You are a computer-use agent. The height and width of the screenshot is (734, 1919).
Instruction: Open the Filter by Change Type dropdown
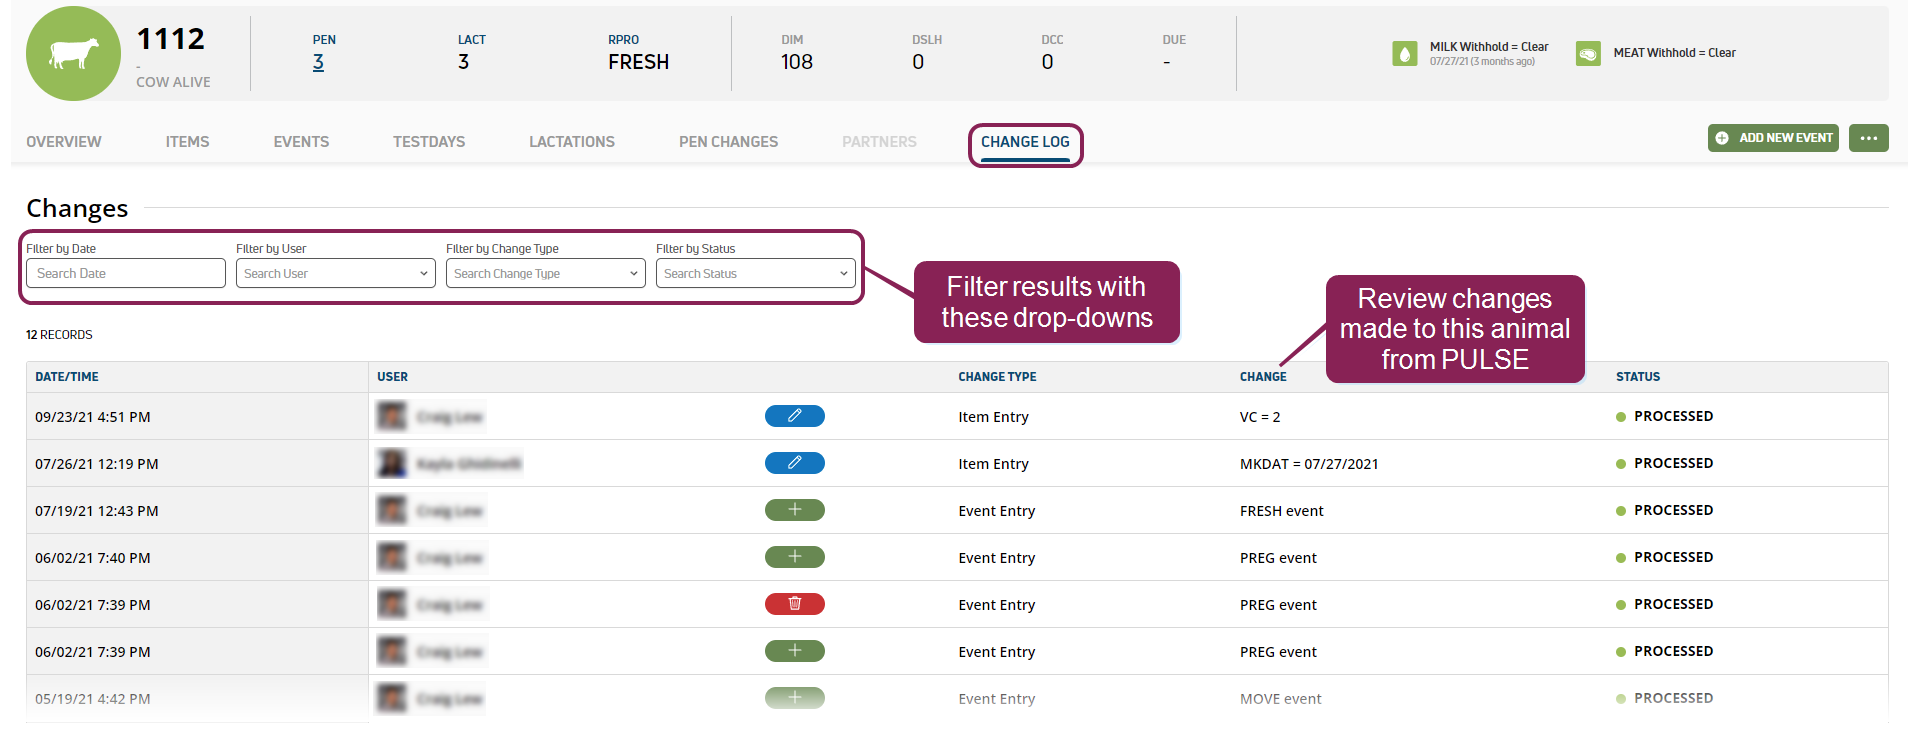coord(545,274)
